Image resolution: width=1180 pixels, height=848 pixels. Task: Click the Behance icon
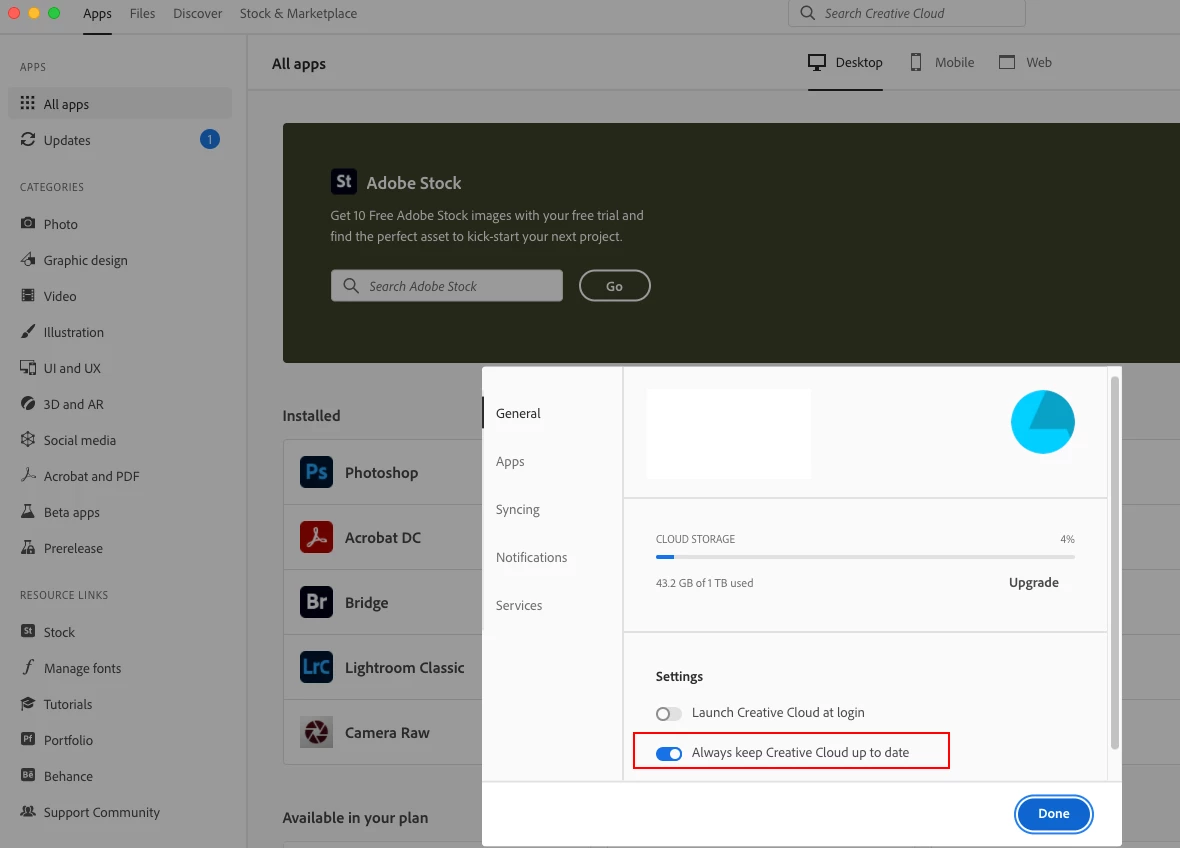(x=28, y=775)
